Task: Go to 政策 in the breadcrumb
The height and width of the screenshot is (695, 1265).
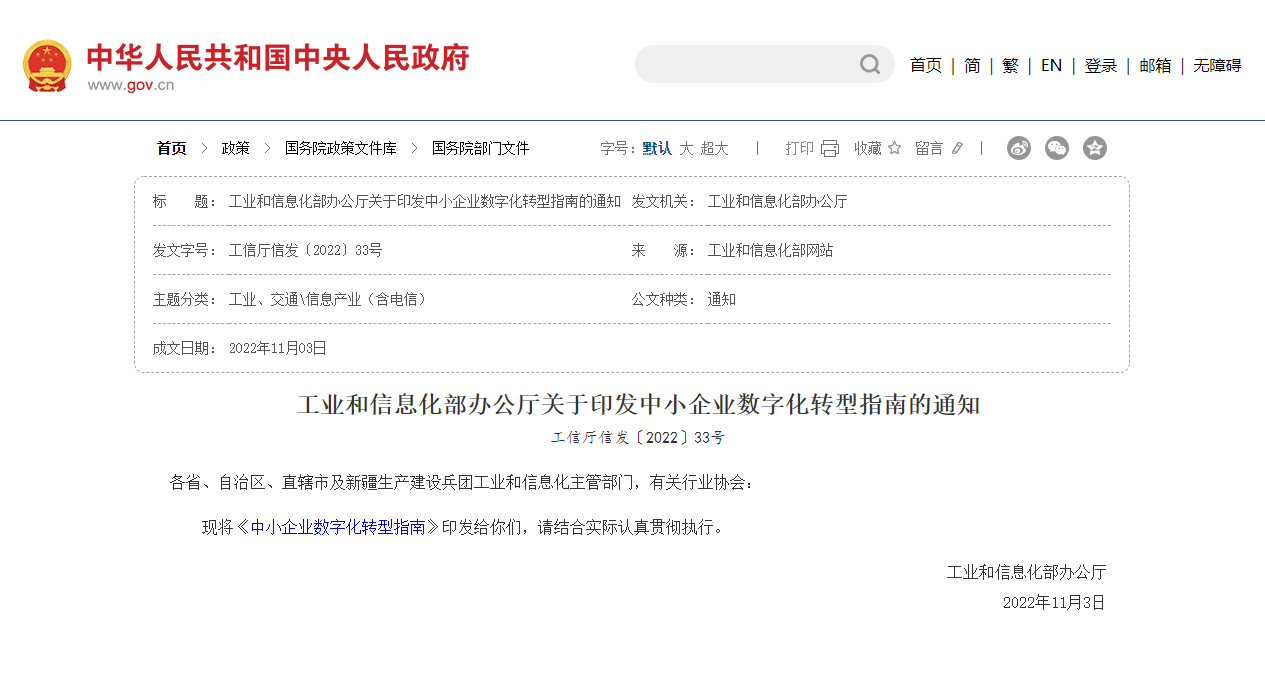Action: tap(235, 148)
